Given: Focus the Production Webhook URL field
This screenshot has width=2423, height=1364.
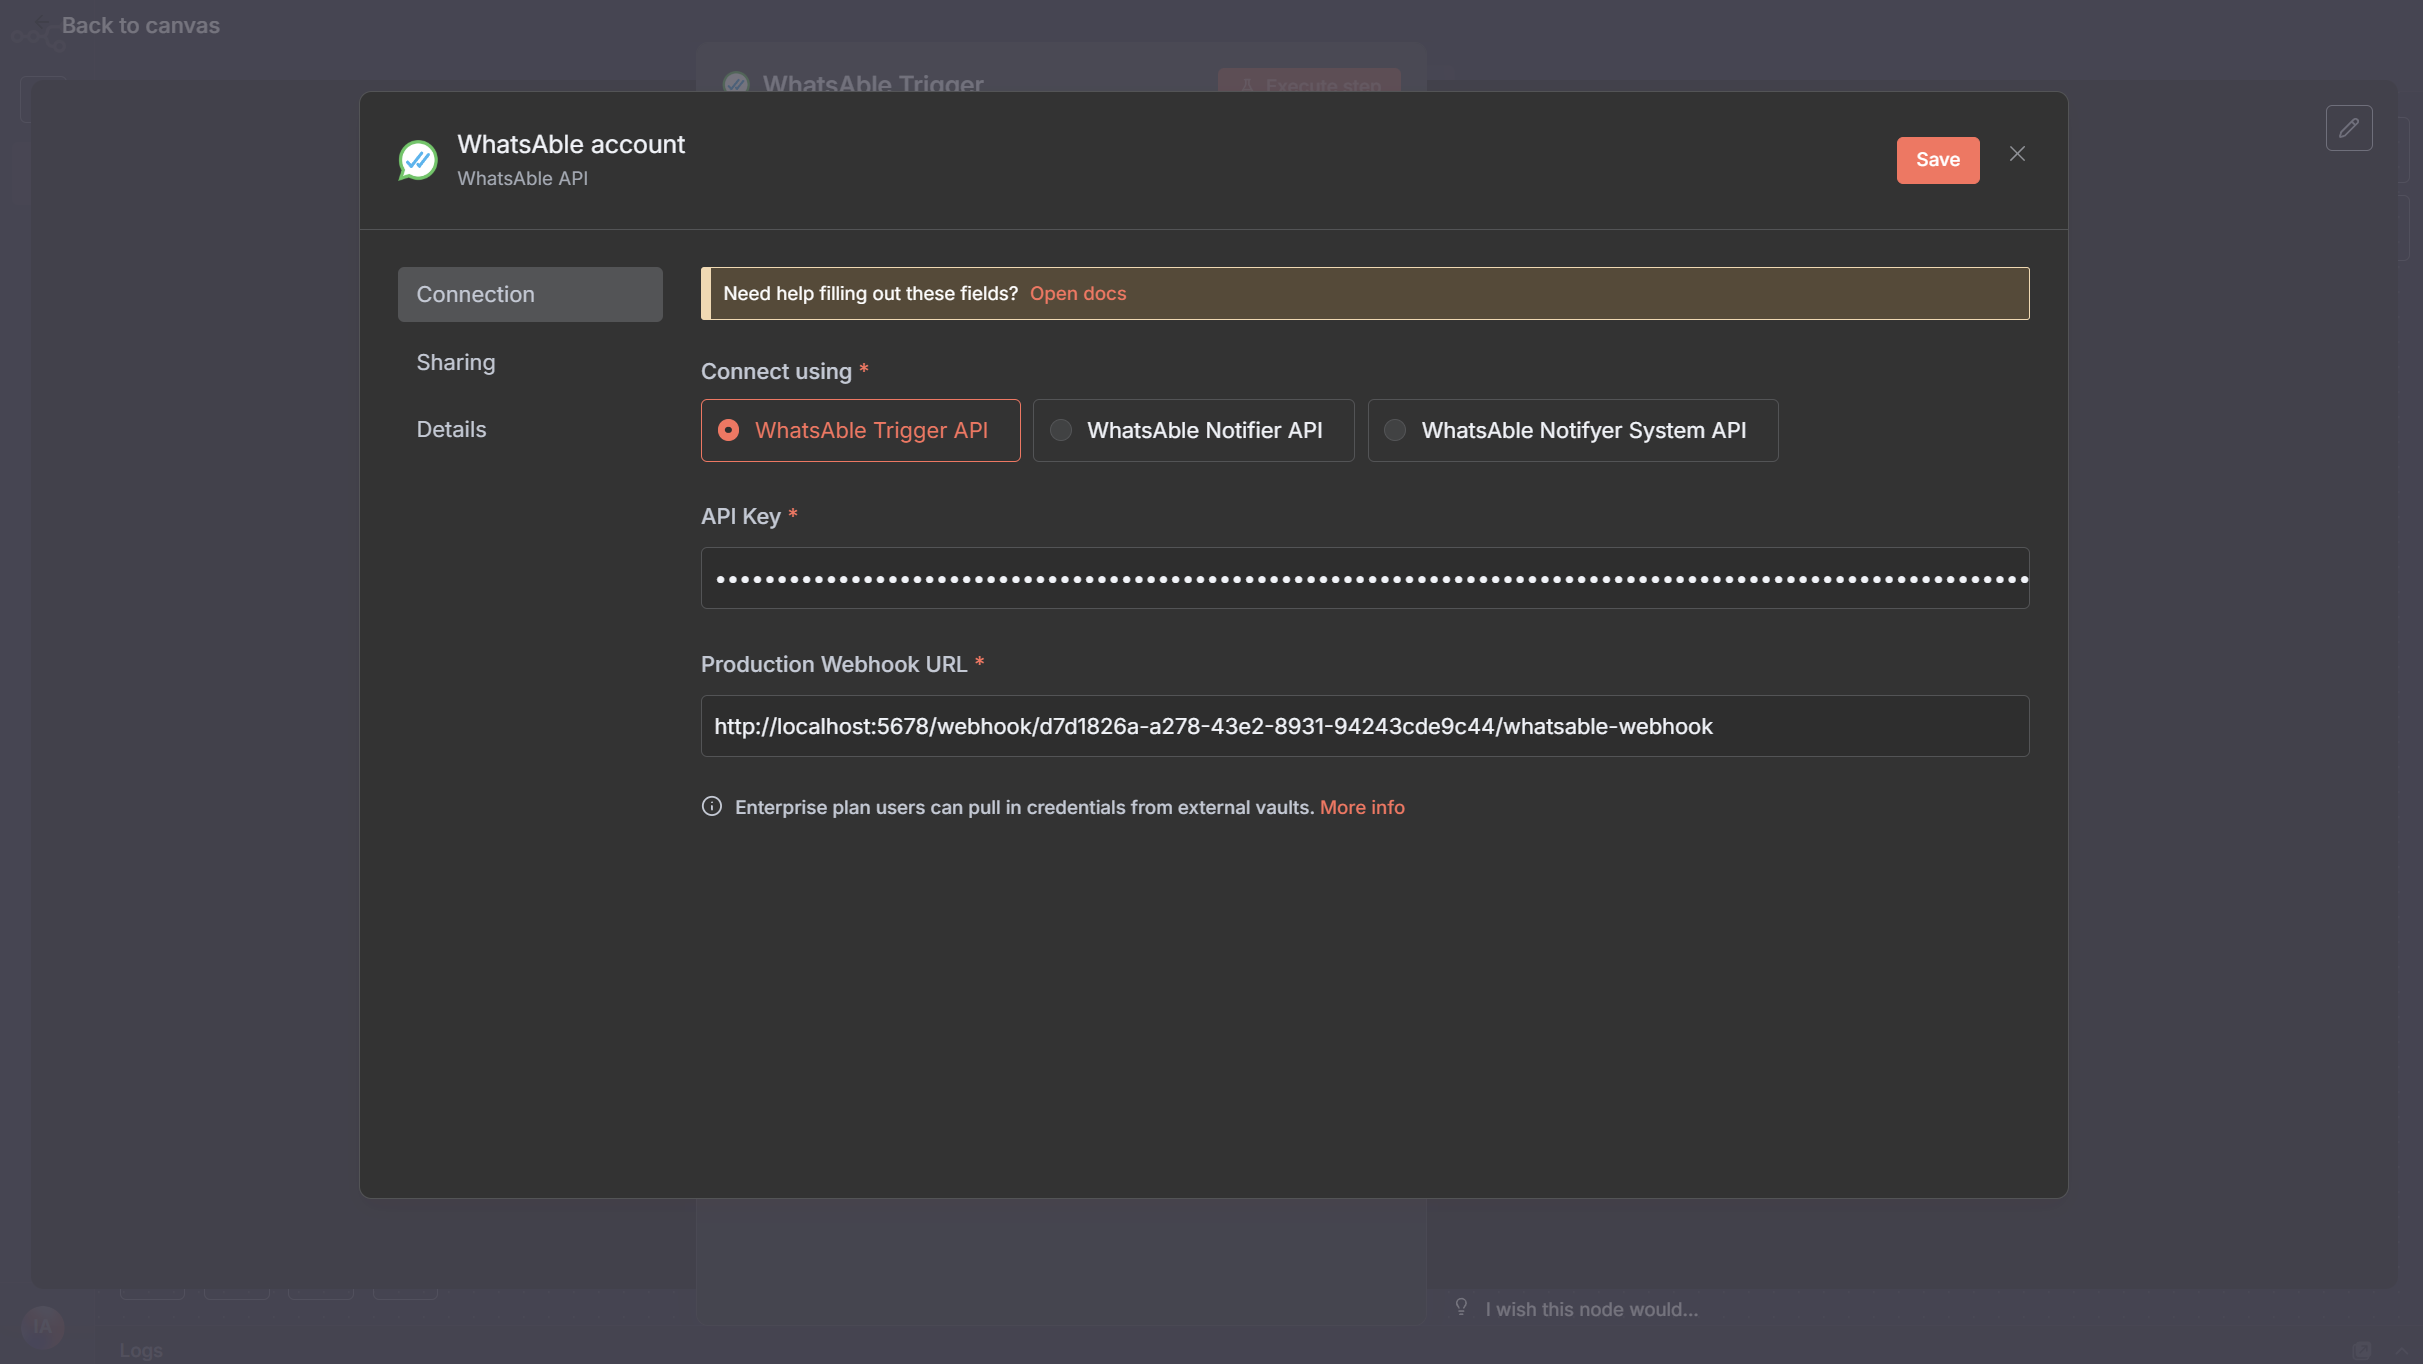Looking at the screenshot, I should click(1364, 726).
